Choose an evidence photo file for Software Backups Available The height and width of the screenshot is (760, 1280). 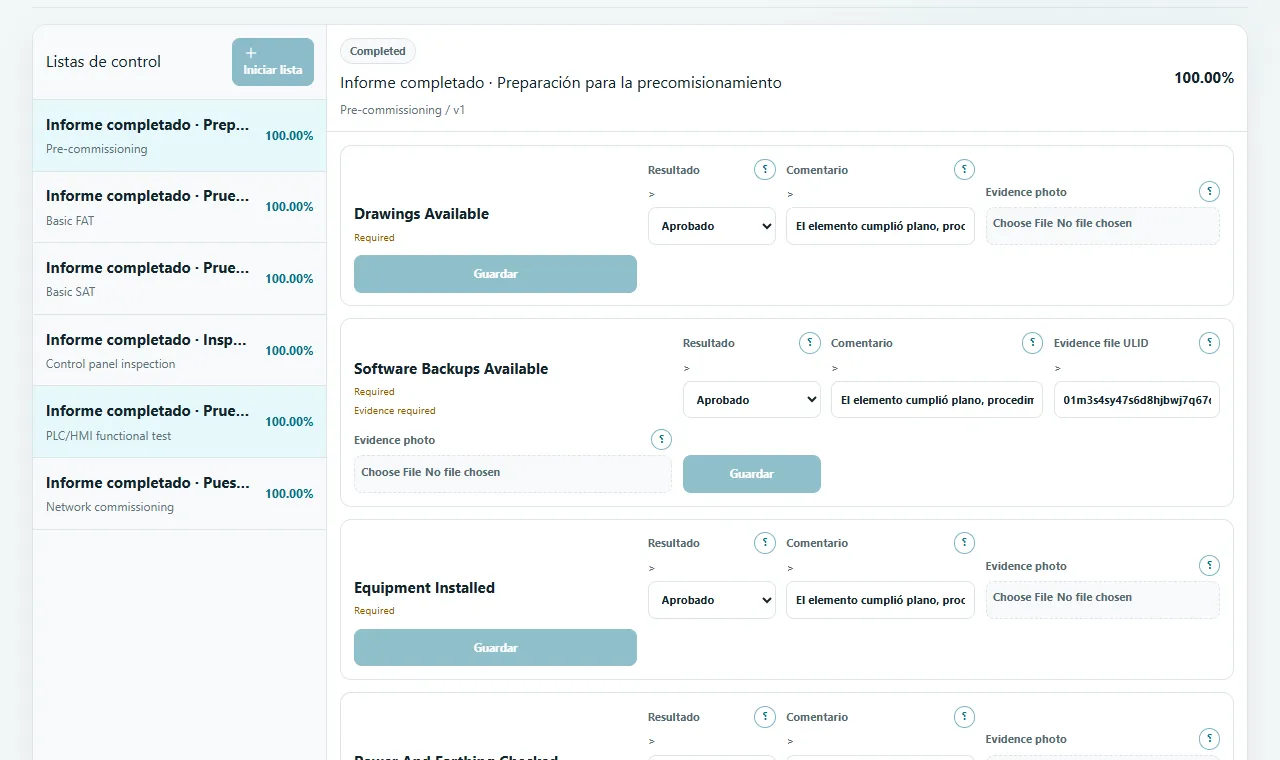click(513, 474)
